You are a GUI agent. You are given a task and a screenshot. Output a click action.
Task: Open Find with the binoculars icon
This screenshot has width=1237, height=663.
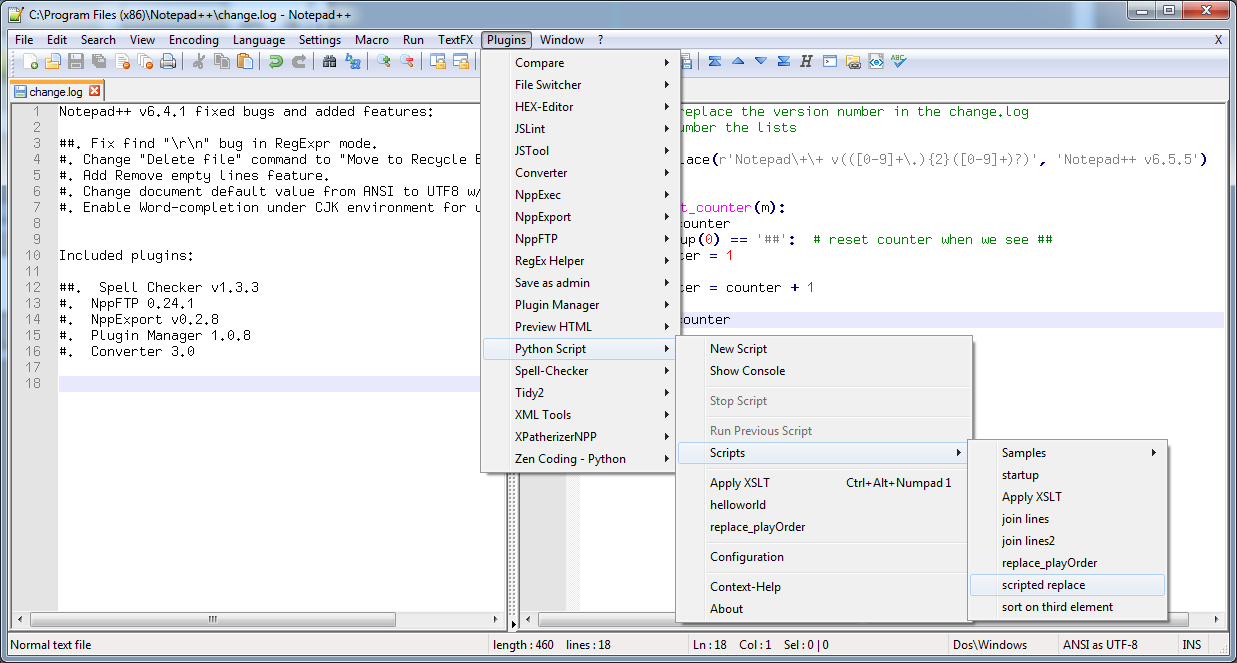(330, 62)
